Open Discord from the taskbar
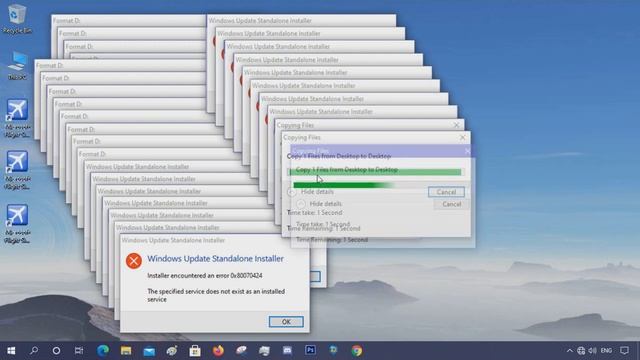Viewport: 640px width, 360px height. pyautogui.click(x=287, y=351)
